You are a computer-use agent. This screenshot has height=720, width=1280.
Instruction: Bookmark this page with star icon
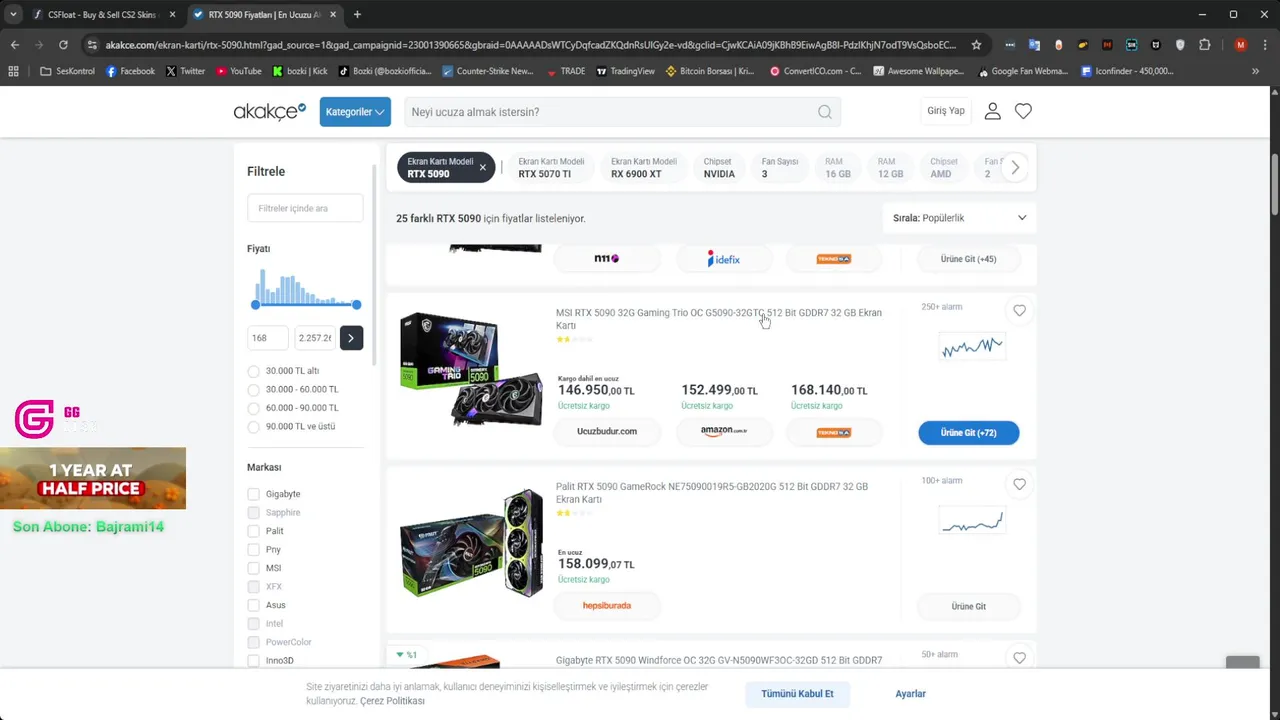click(976, 45)
